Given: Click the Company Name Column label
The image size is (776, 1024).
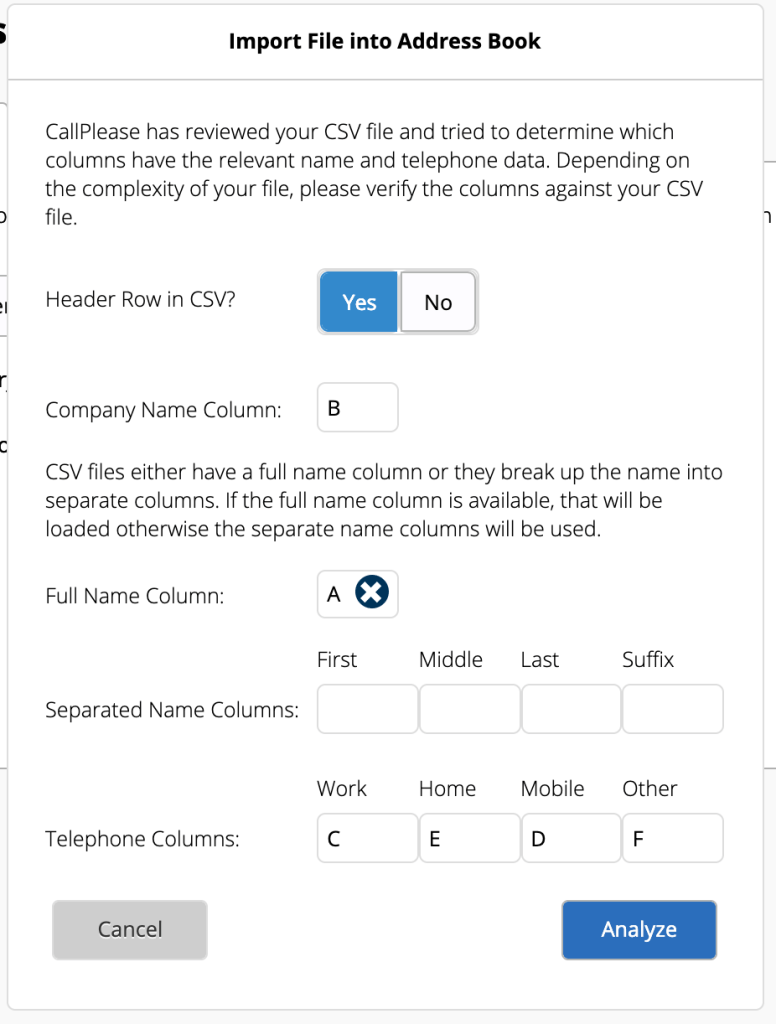Looking at the screenshot, I should [163, 409].
